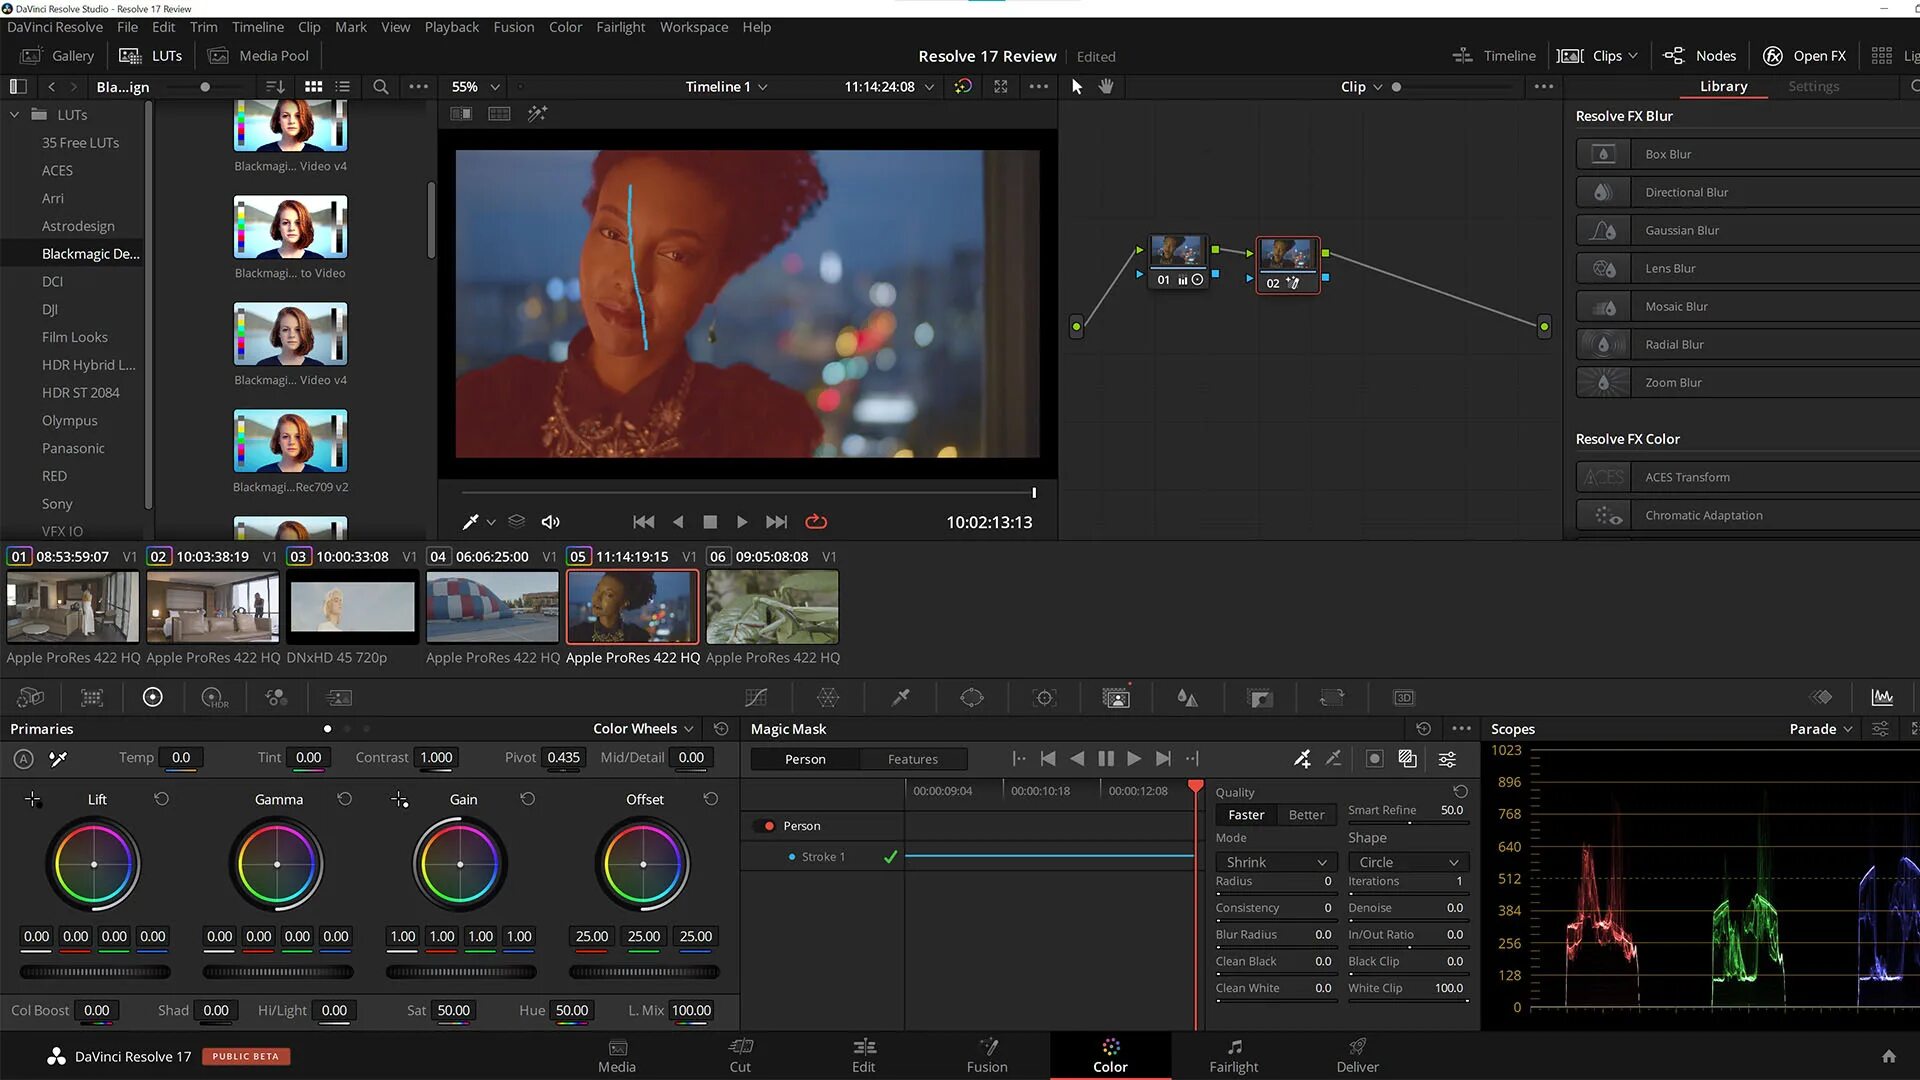The height and width of the screenshot is (1080, 1920).
Task: Open the Timeline 1 dropdown
Action: click(x=726, y=87)
